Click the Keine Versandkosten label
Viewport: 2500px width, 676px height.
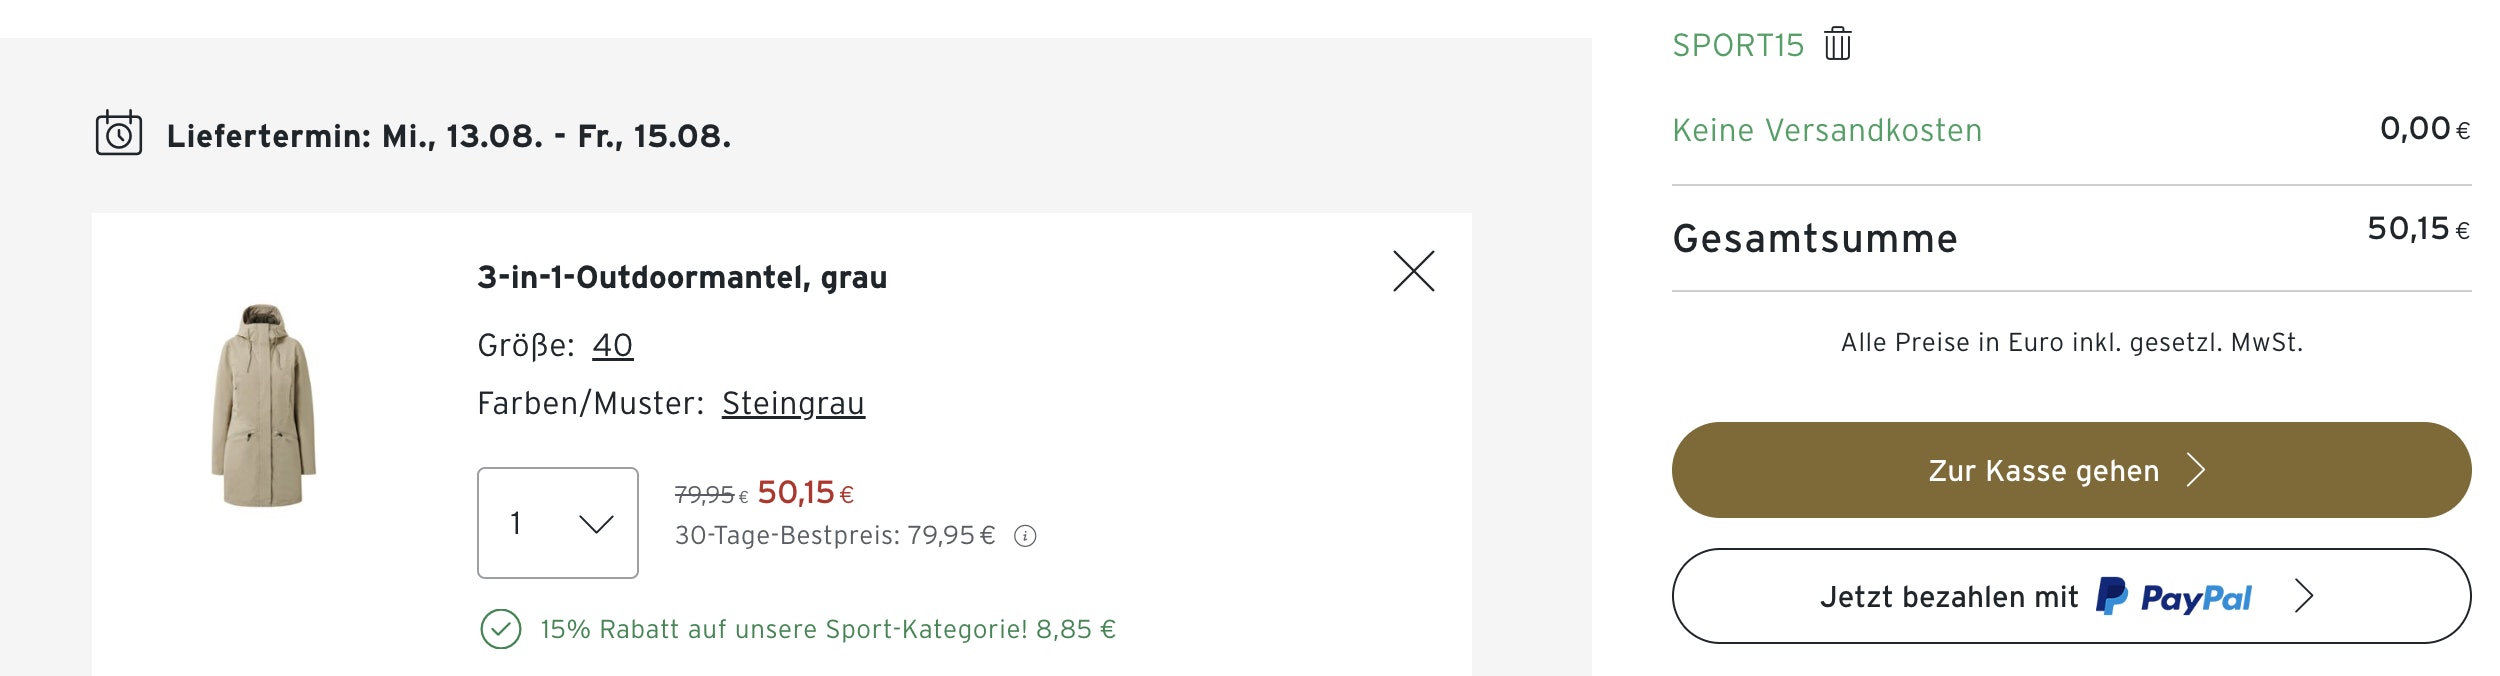1827,131
